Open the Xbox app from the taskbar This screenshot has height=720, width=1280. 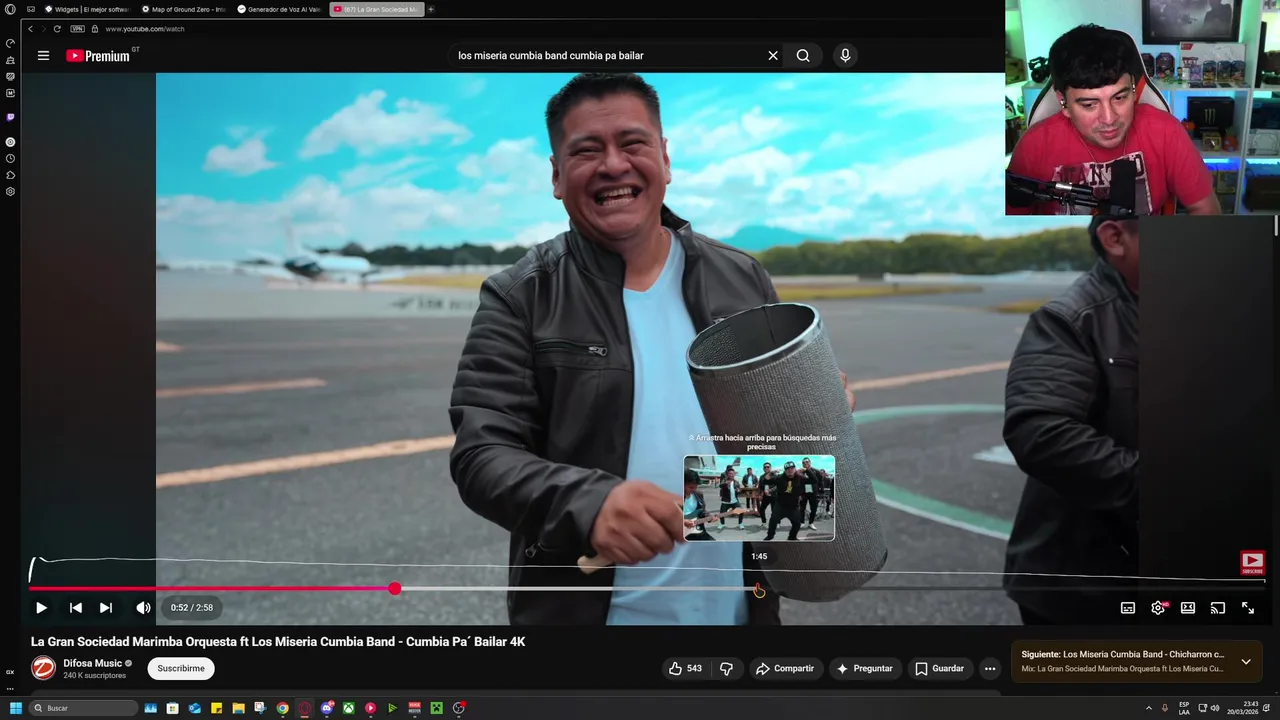349,708
